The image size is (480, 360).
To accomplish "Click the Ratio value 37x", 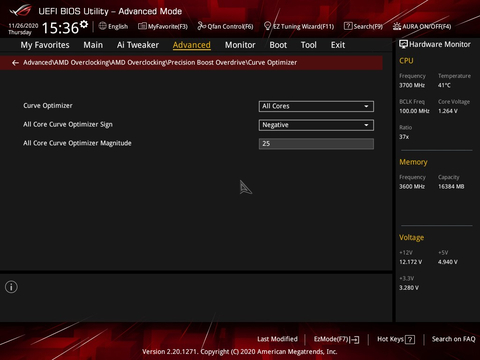I will (x=404, y=137).
